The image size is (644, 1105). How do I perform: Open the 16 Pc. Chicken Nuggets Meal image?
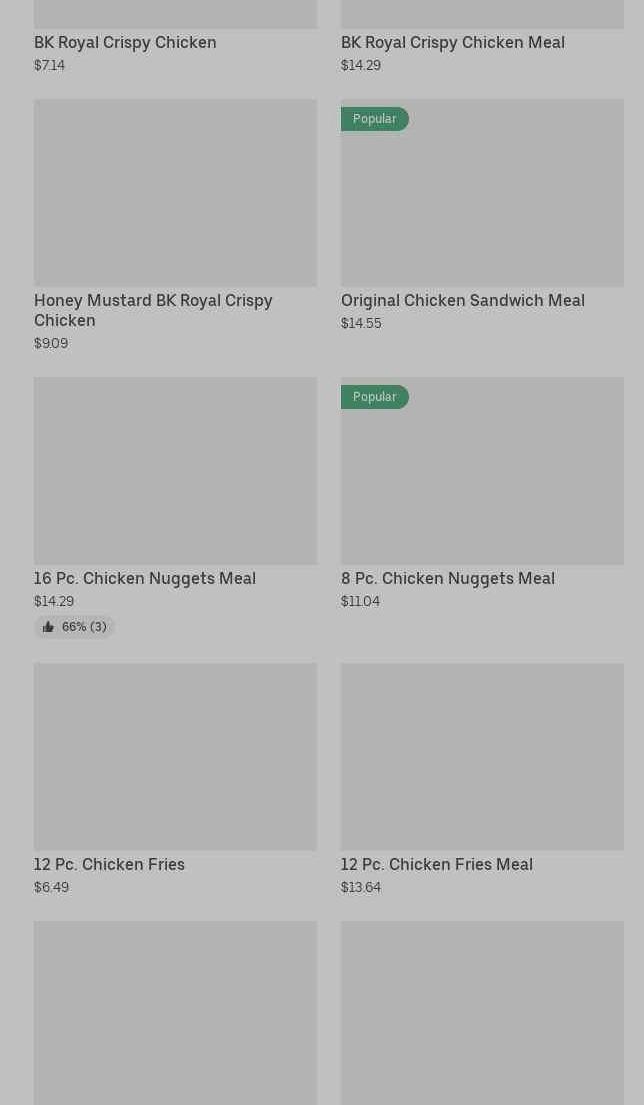[x=175, y=471]
